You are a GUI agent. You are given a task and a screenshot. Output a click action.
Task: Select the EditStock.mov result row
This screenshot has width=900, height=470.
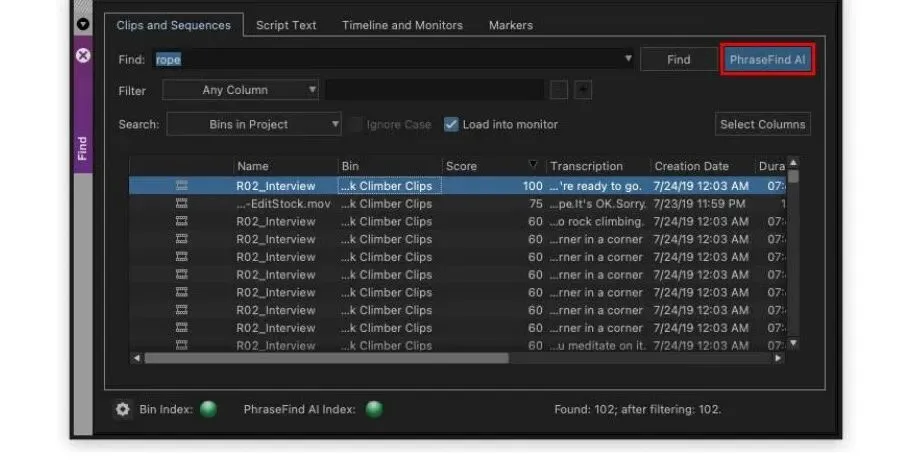(457, 204)
